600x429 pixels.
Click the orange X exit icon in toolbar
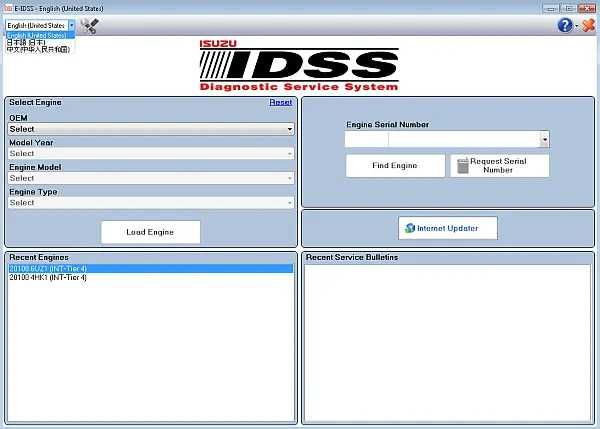click(x=589, y=26)
